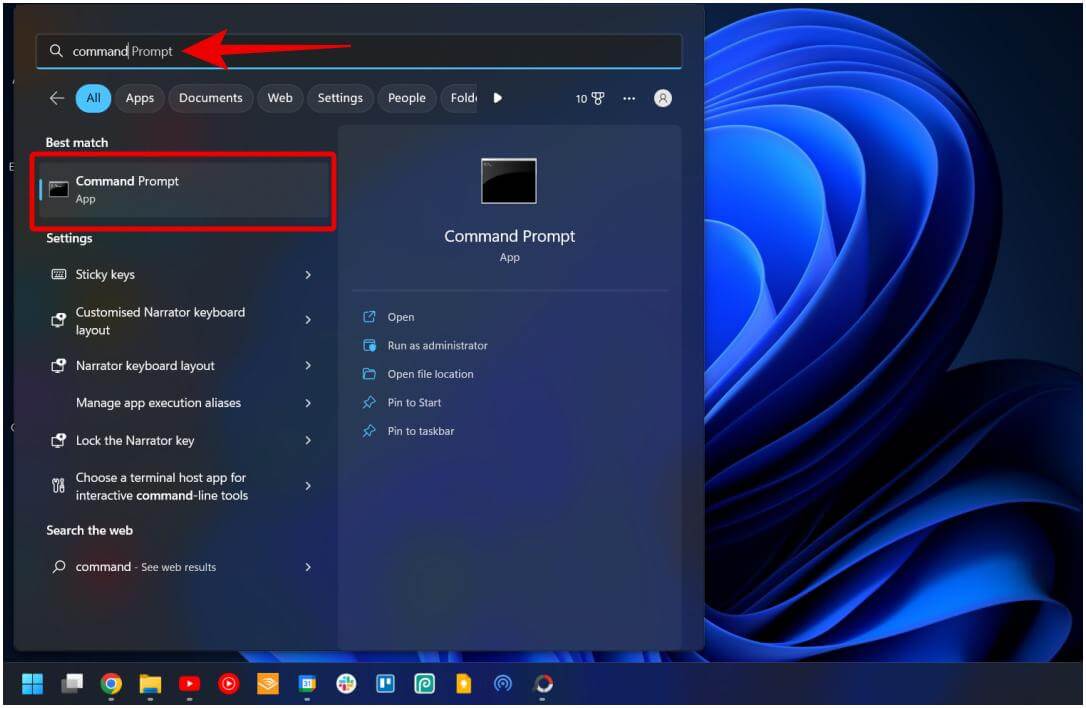This screenshot has width=1086, height=708.
Task: Open Google Keep from the taskbar
Action: point(463,684)
